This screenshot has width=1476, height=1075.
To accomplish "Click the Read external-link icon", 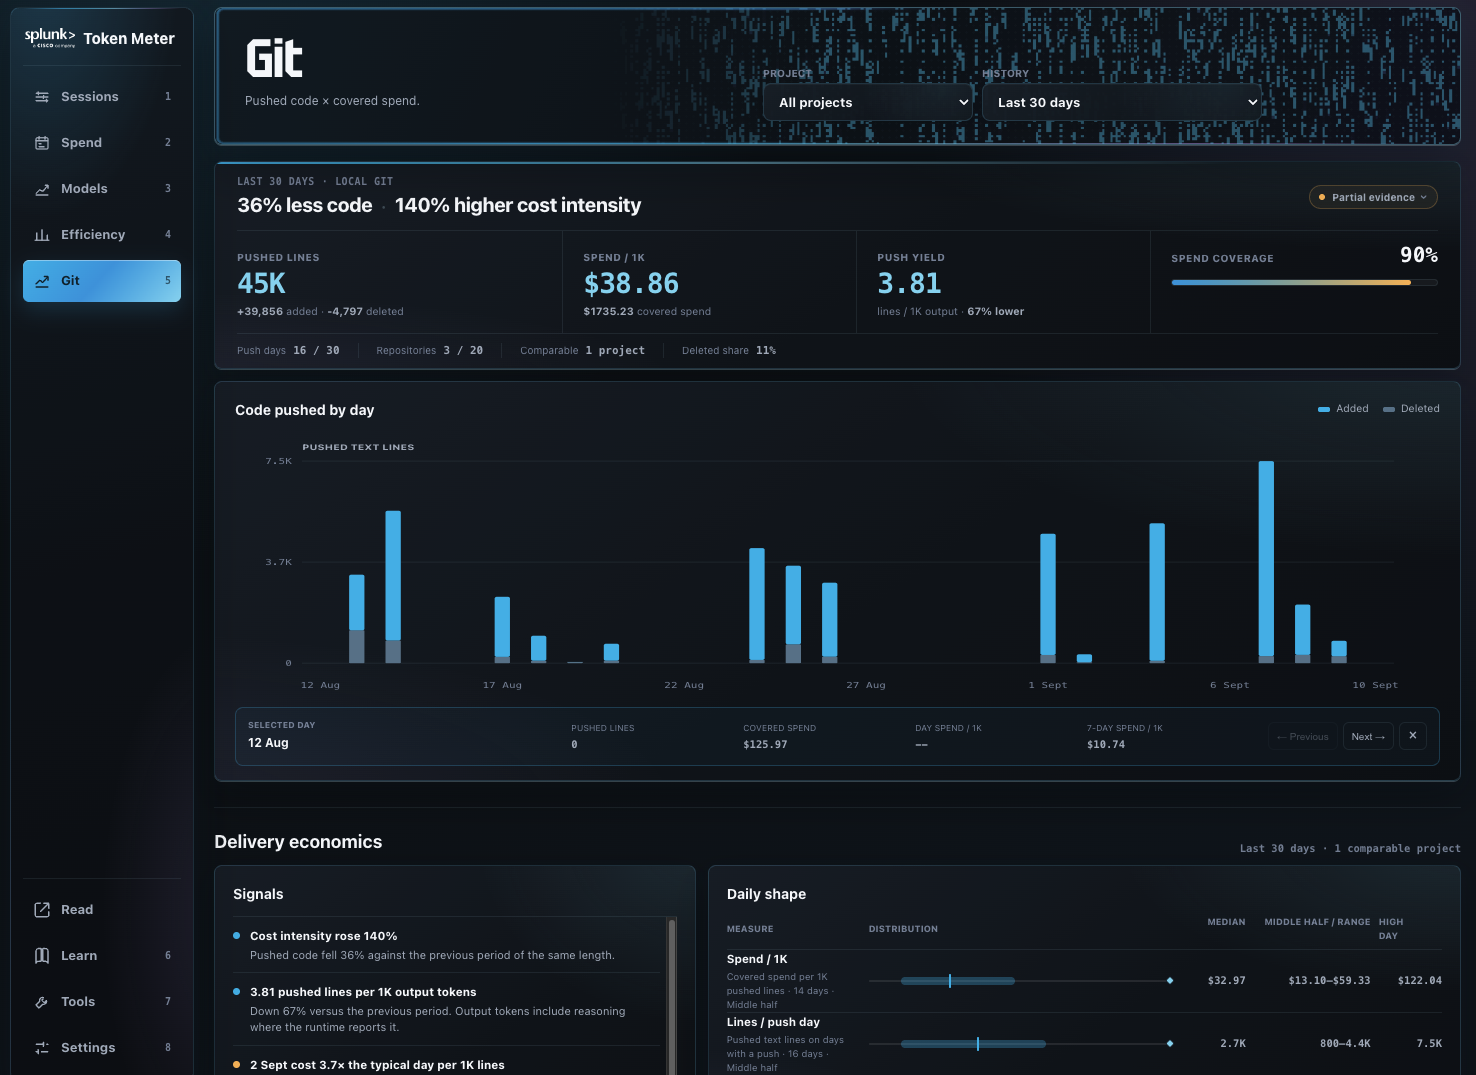I will pos(42,910).
